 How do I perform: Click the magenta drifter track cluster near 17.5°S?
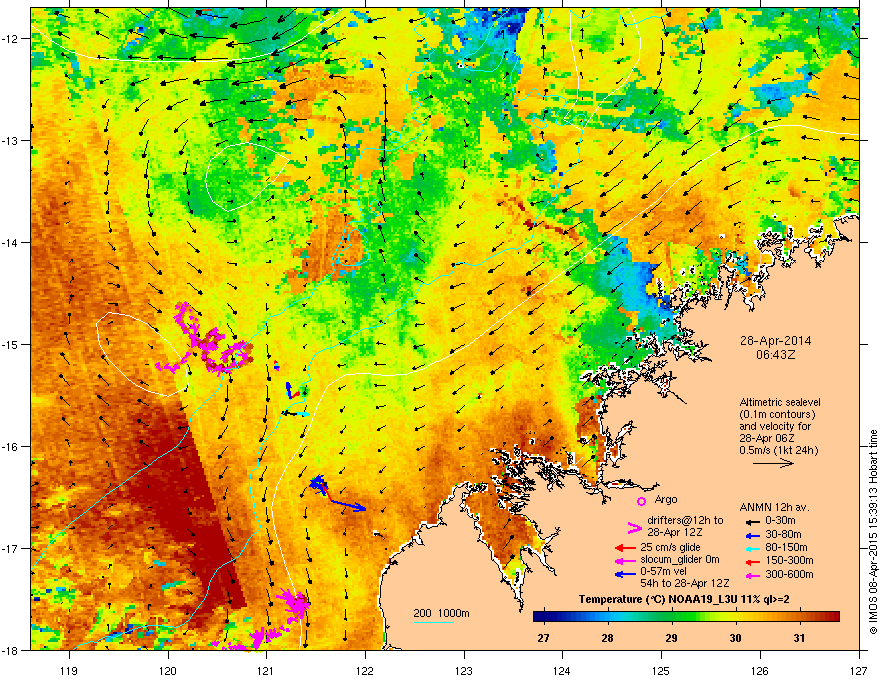click(293, 604)
